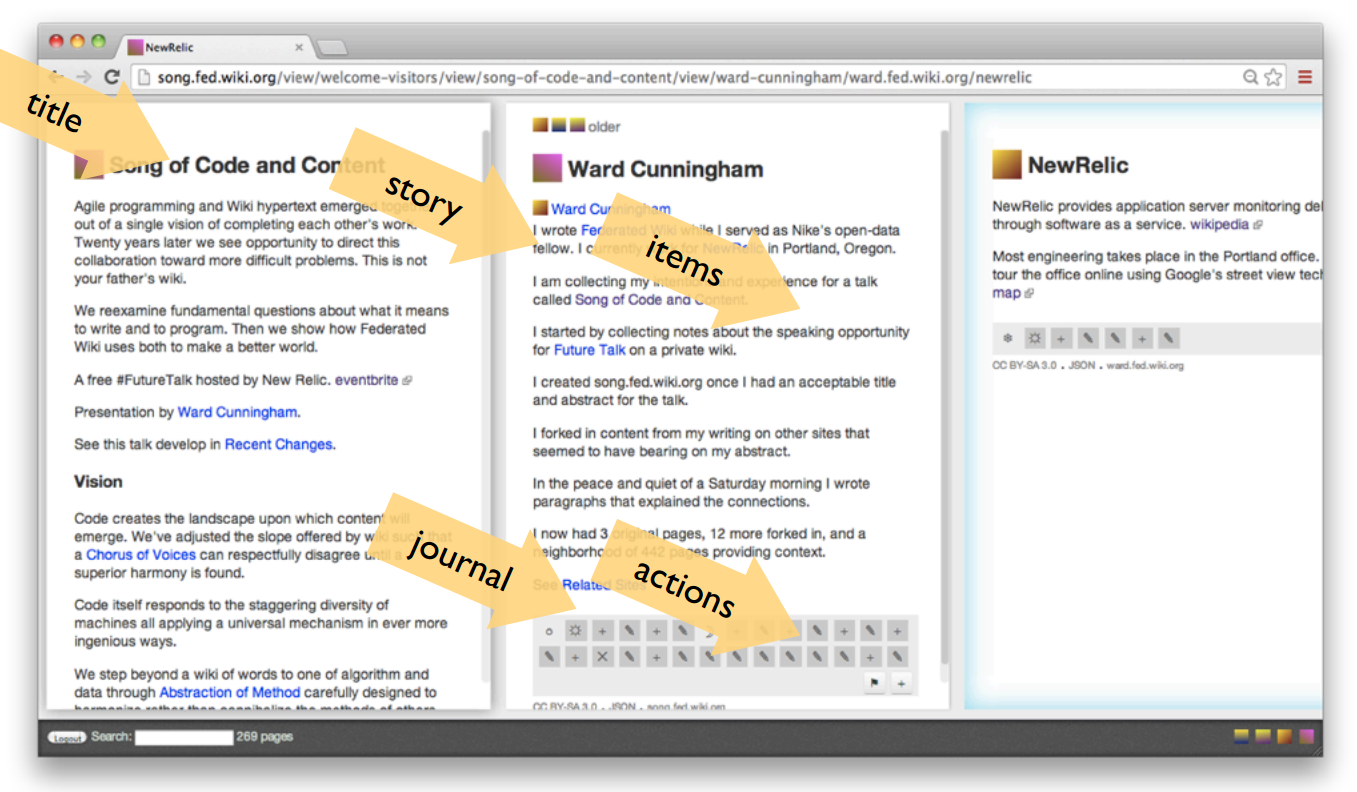This screenshot has height=792, width=1357.
Task: Open a new browser tab
Action: [332, 47]
